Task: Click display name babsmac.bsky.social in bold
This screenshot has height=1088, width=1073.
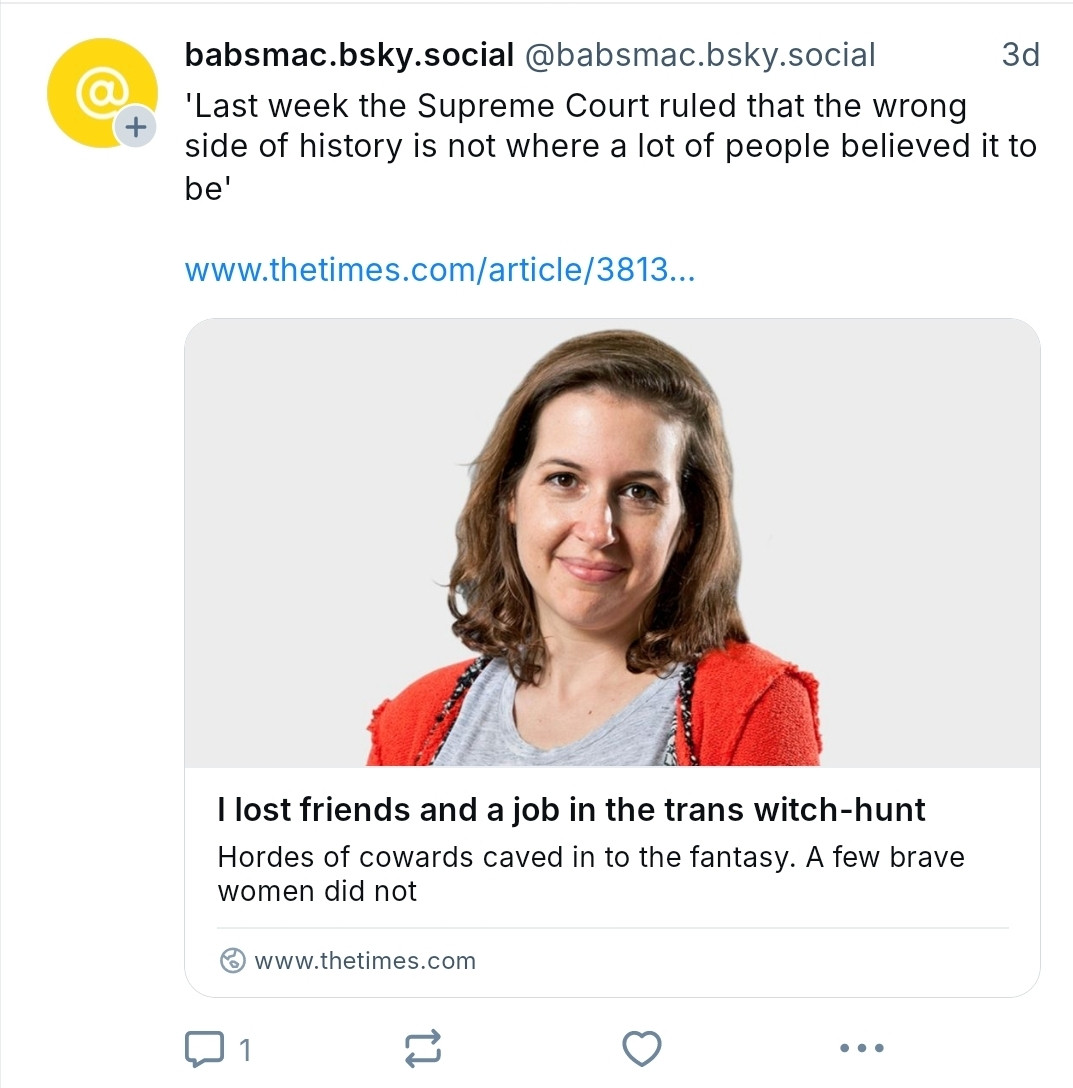Action: (x=349, y=55)
